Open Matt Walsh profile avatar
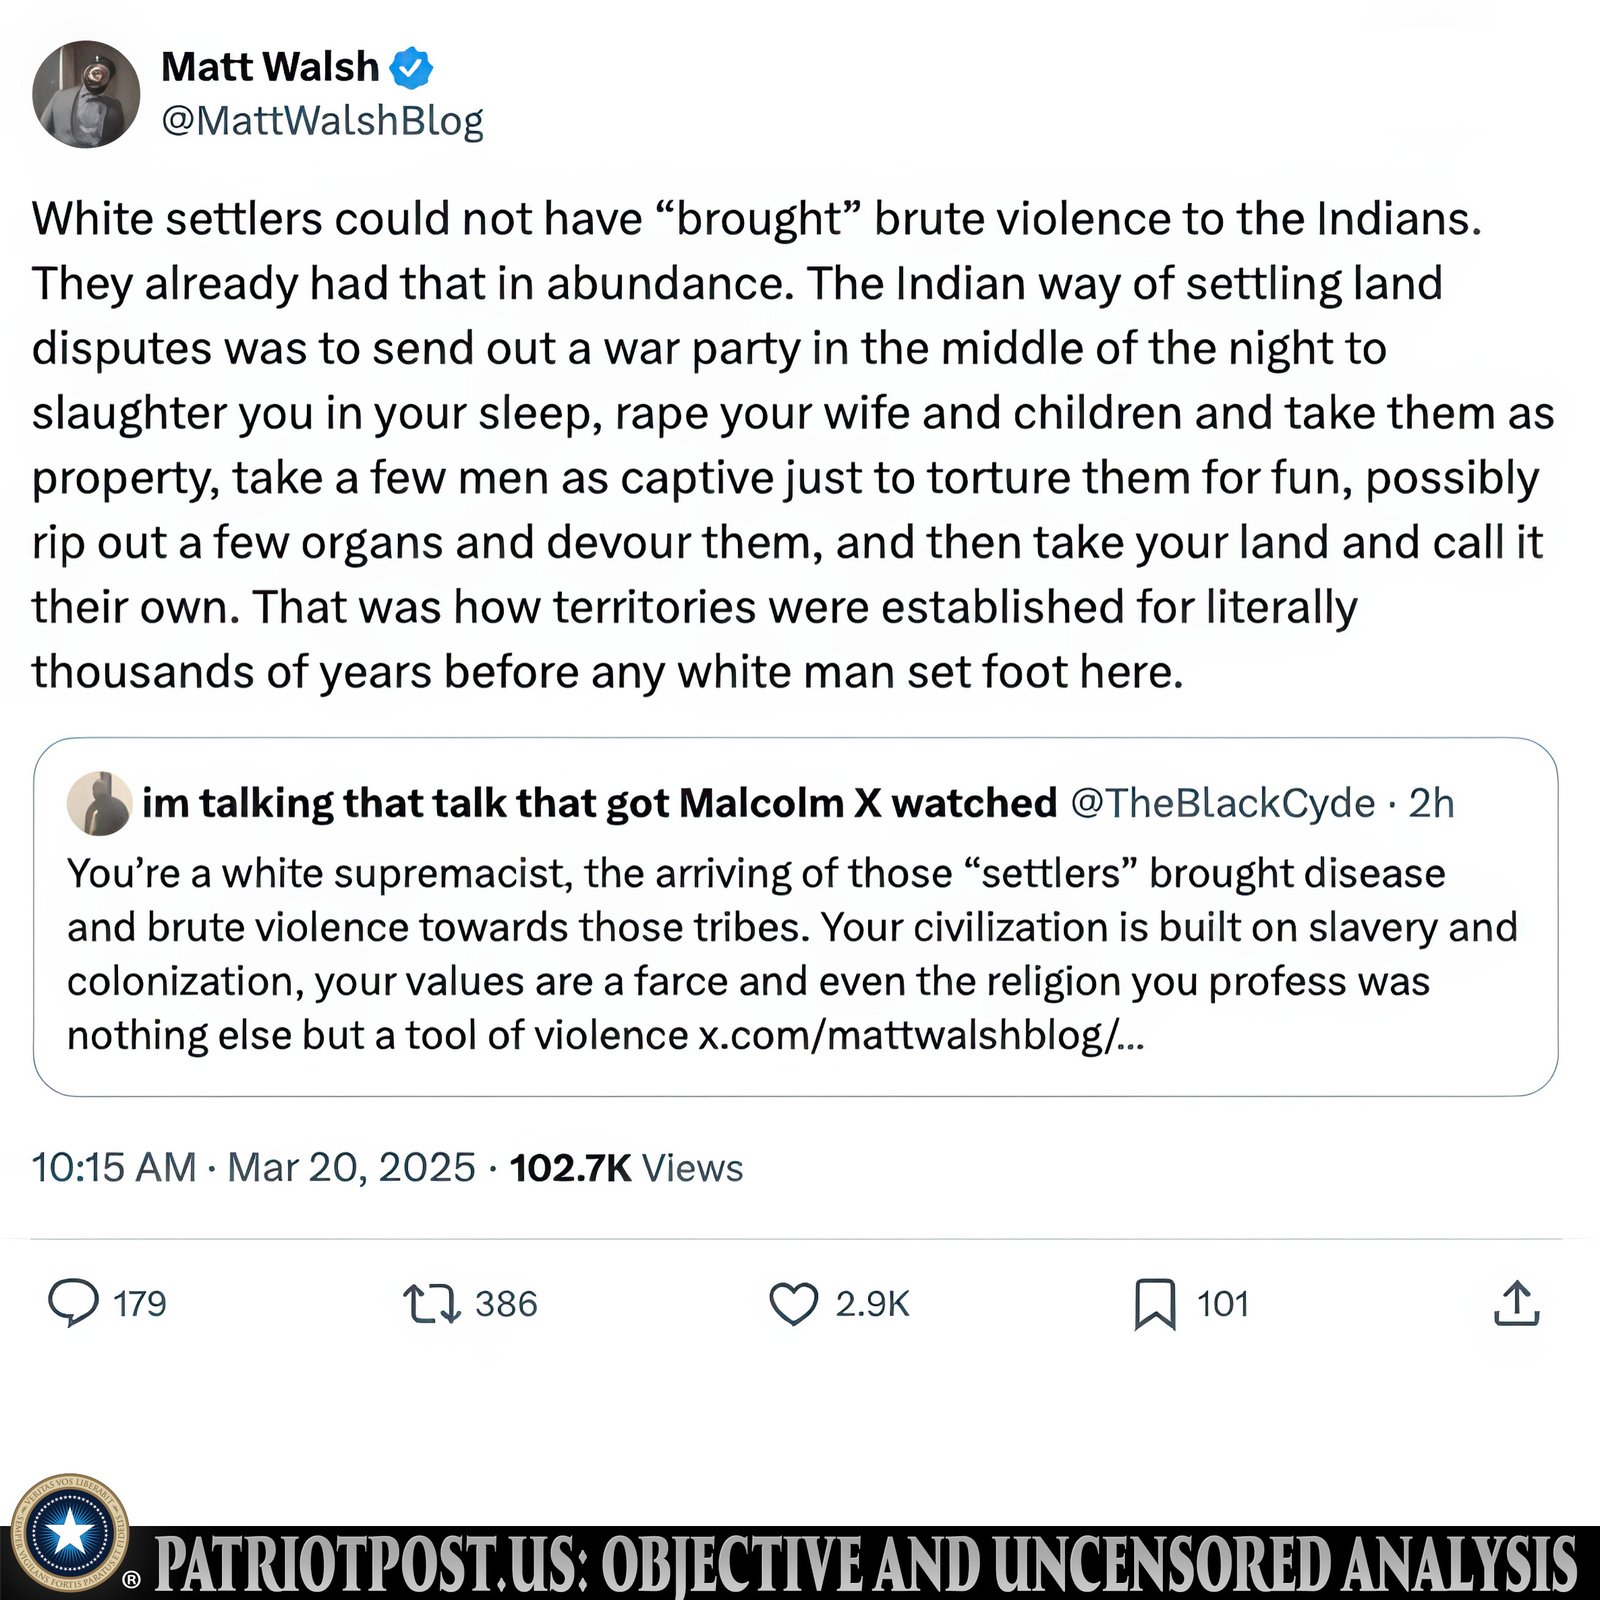 click(x=86, y=94)
